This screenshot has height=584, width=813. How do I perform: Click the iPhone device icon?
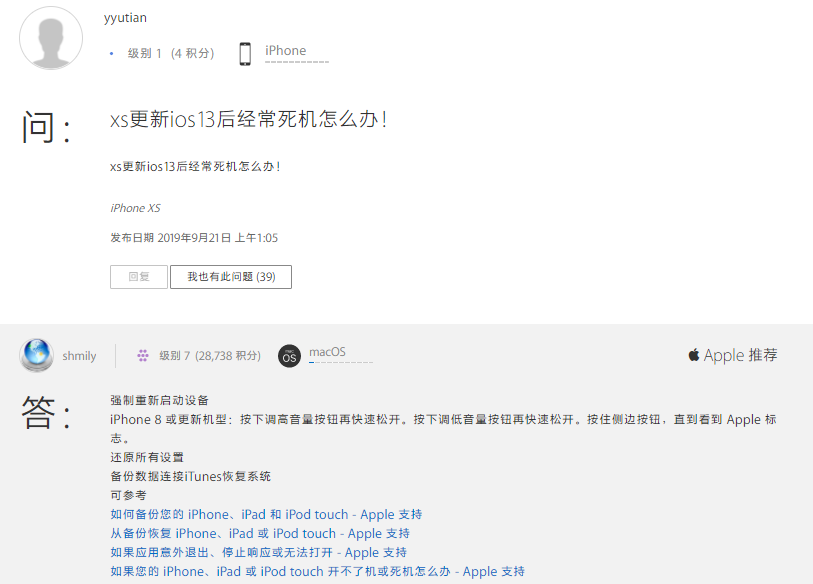245,53
